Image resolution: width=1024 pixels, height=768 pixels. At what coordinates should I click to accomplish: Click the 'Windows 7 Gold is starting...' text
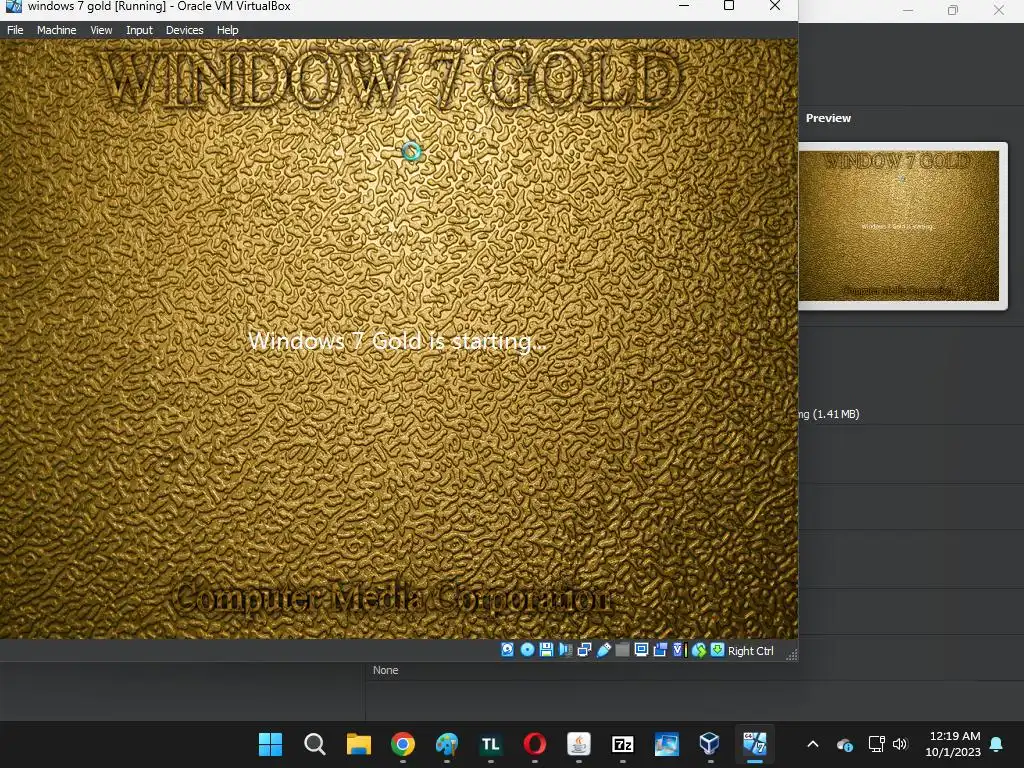[397, 341]
